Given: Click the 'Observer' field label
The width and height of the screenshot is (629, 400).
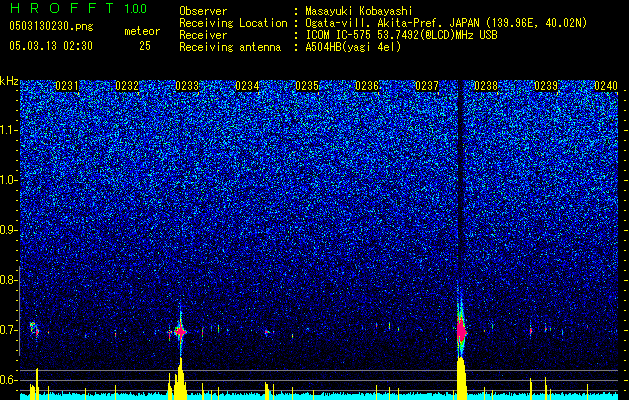Looking at the screenshot, I should point(203,11).
